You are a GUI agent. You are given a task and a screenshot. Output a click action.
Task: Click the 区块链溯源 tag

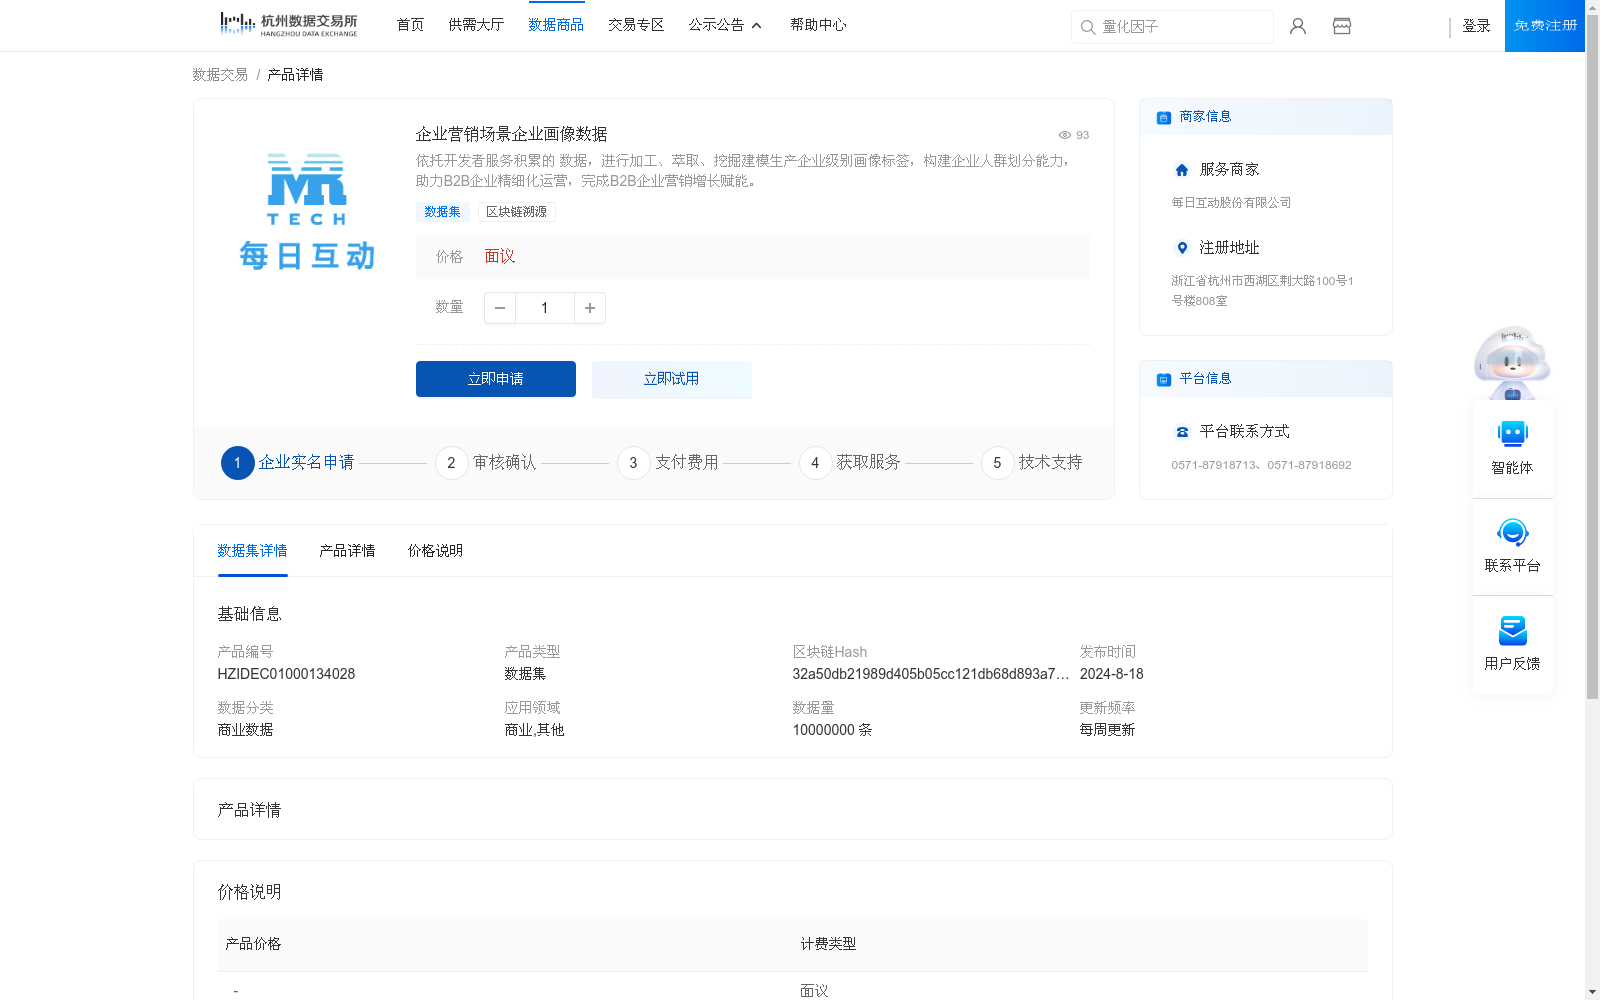[x=516, y=212]
